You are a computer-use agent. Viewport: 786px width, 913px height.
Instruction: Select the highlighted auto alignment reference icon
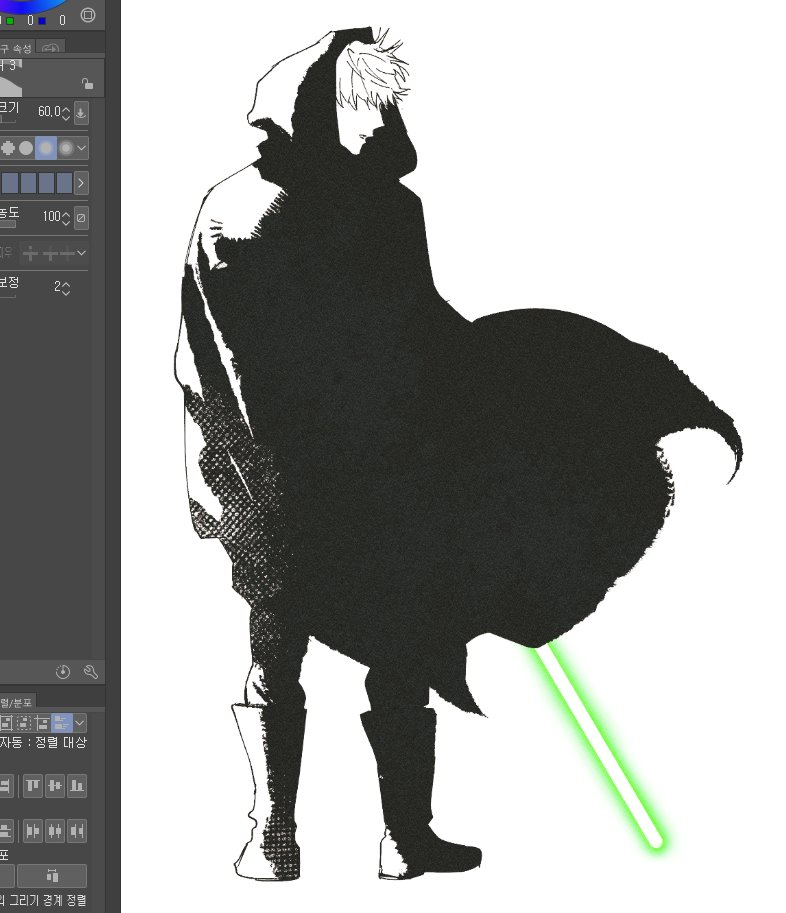62,723
